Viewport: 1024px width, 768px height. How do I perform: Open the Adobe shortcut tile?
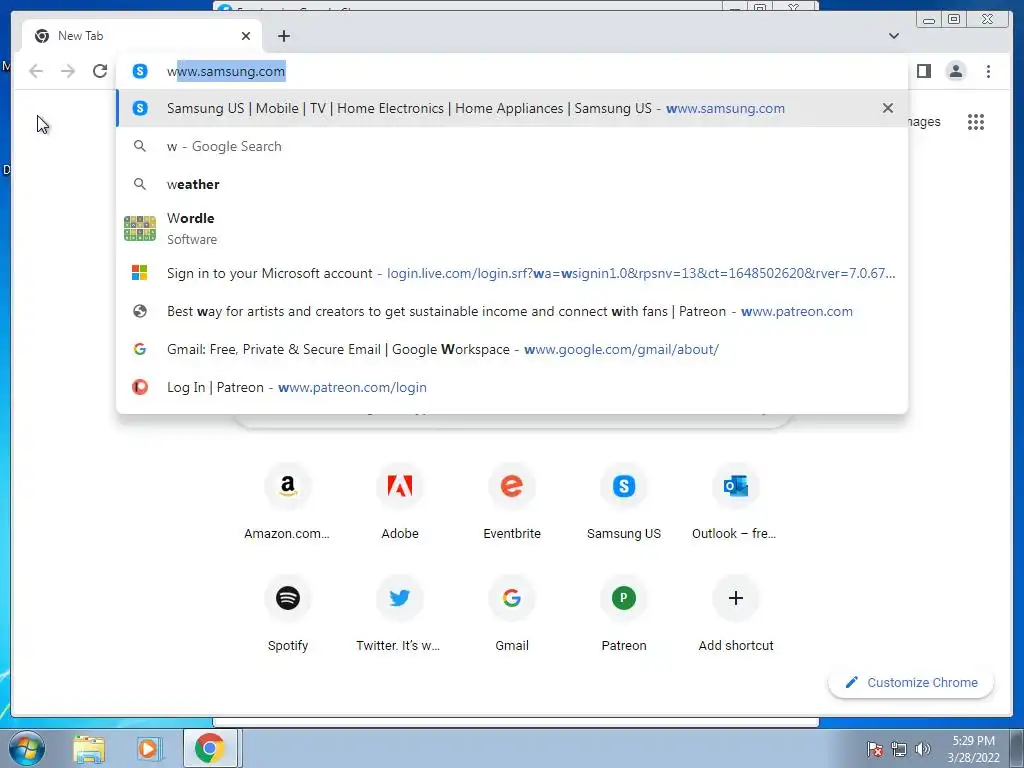[400, 502]
